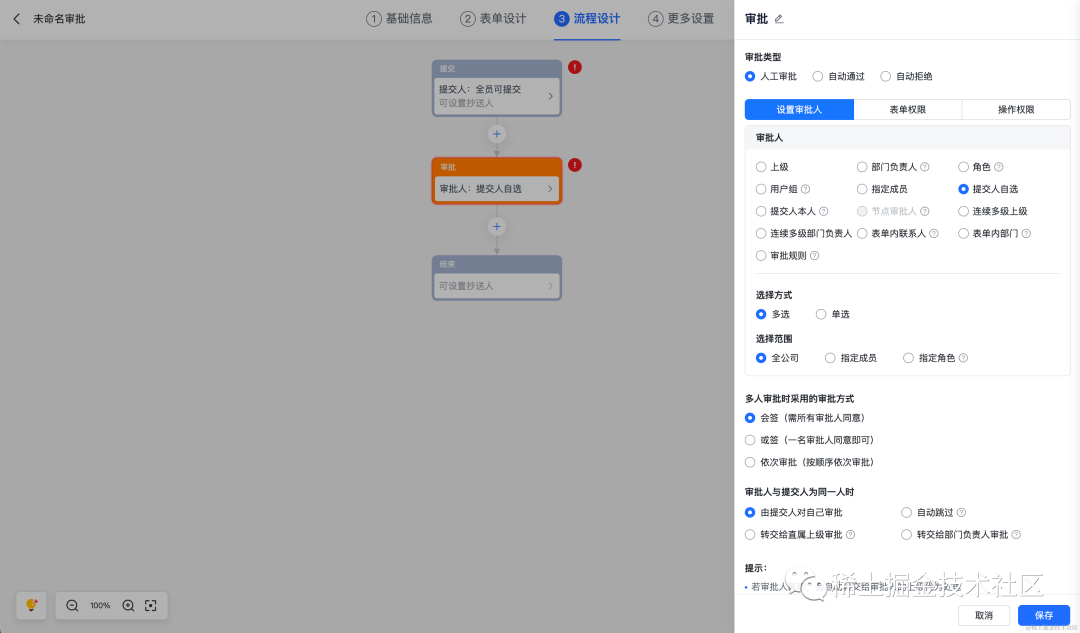Click the fit-to-screen icon in zoom bar
This screenshot has width=1080, height=633.
151,605
